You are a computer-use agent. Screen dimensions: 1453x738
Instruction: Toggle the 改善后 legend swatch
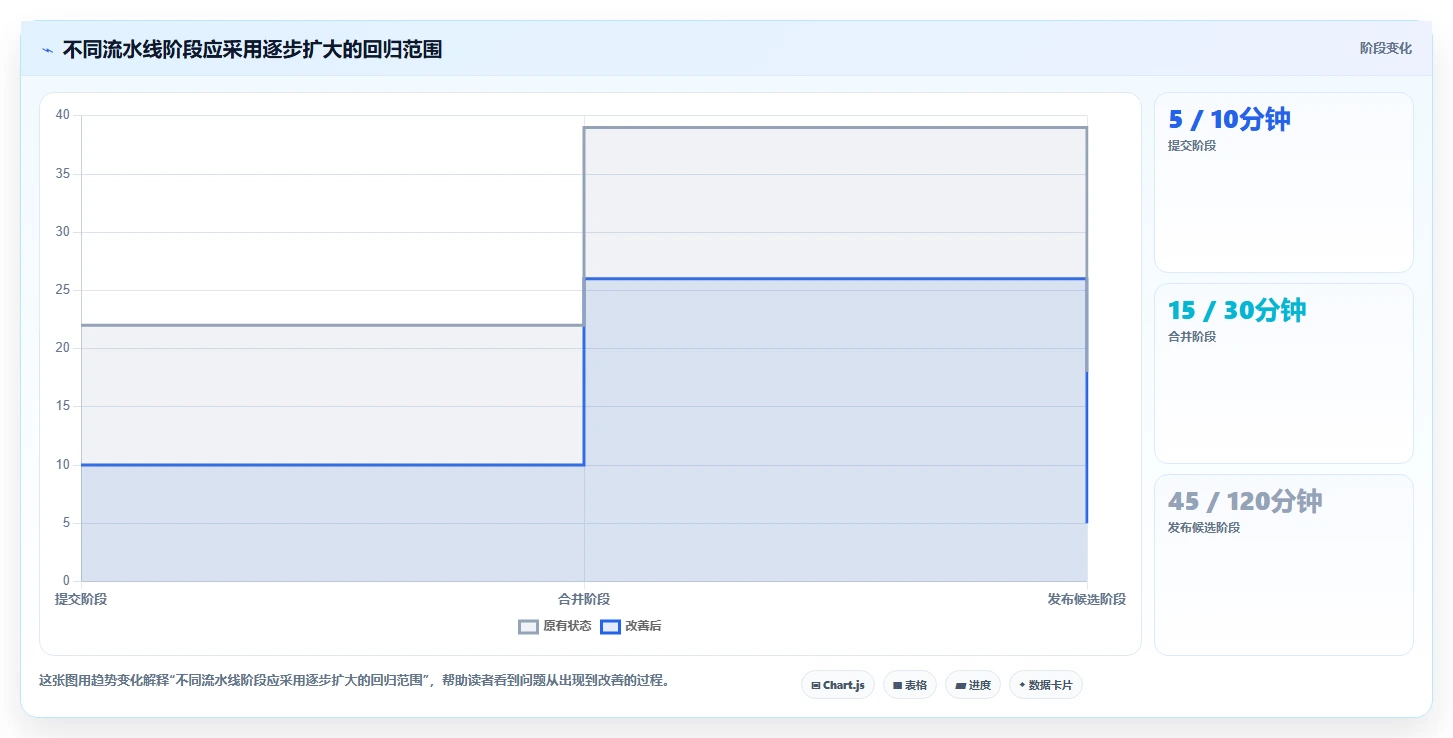[x=610, y=627]
